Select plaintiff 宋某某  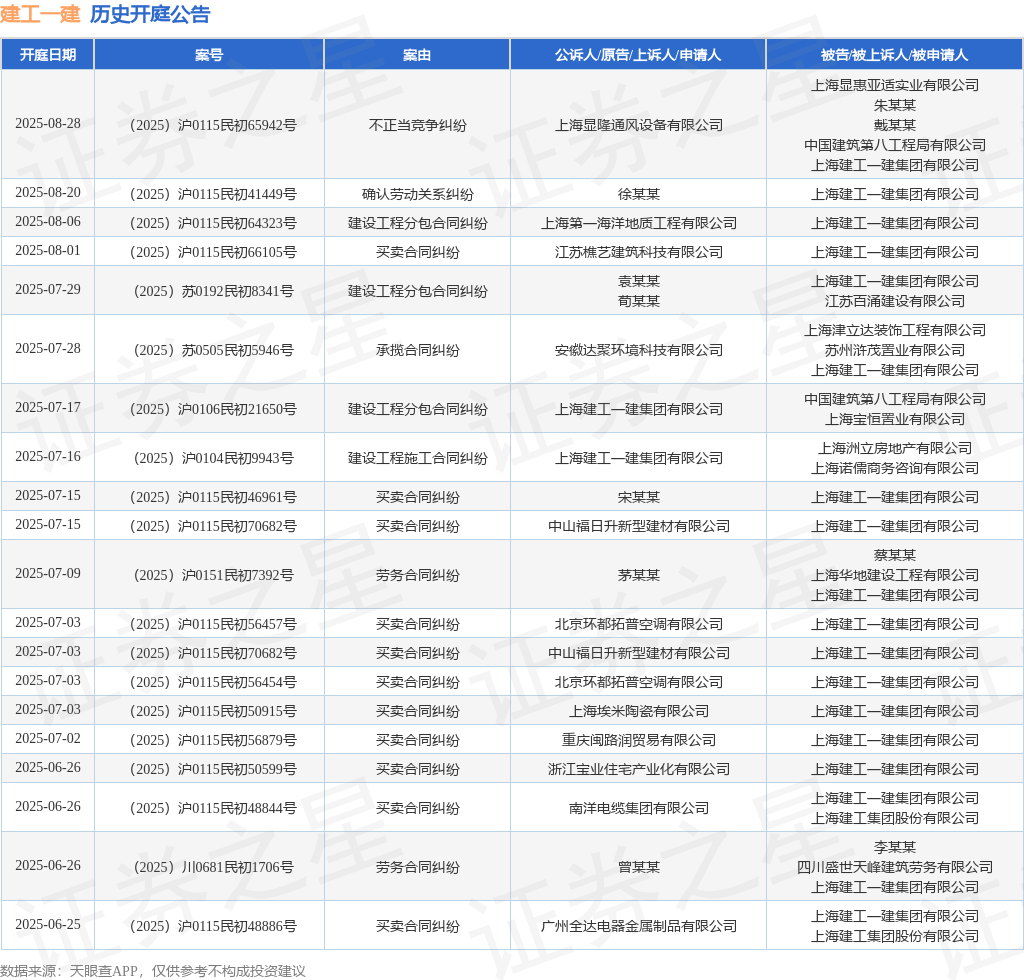tap(639, 497)
